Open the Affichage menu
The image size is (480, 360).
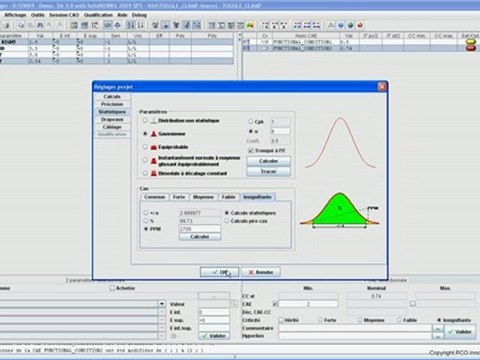[15, 15]
